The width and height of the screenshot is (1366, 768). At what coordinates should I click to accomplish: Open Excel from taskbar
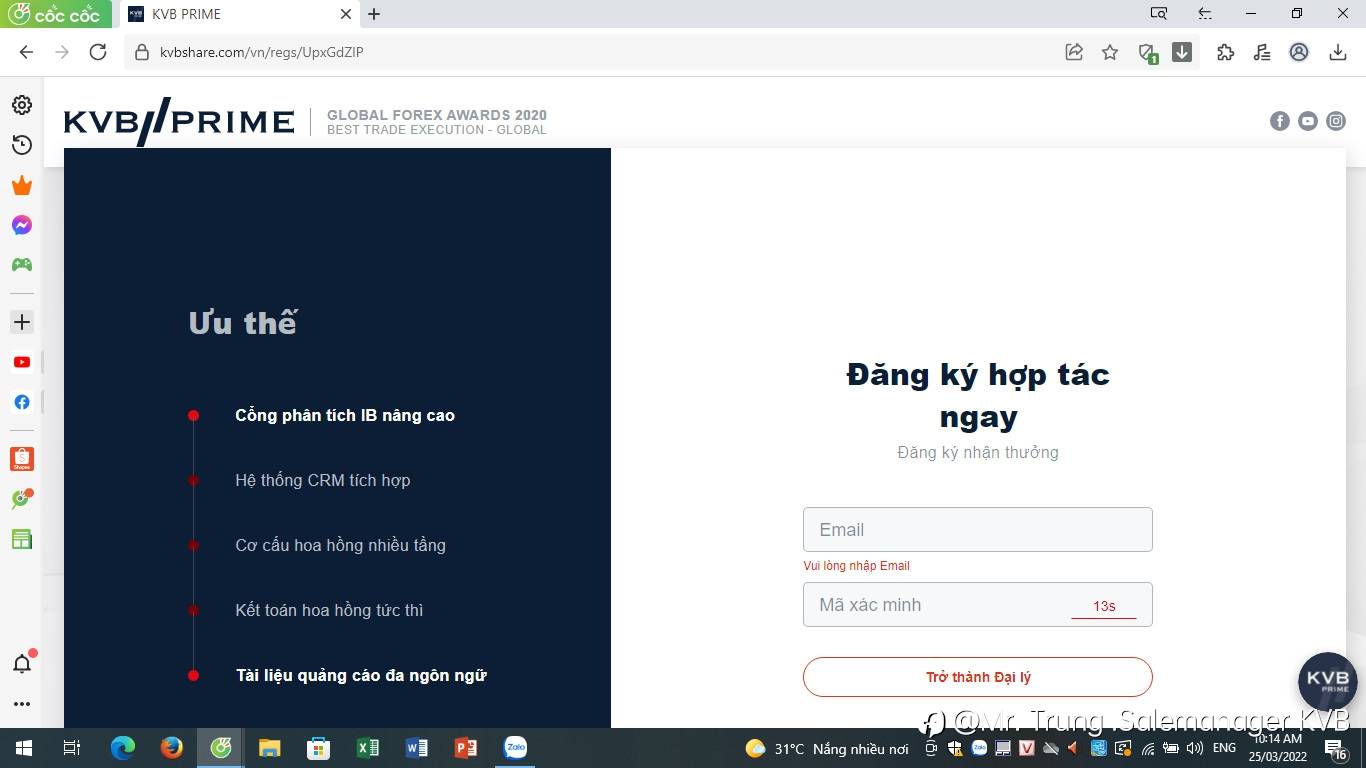(x=367, y=748)
